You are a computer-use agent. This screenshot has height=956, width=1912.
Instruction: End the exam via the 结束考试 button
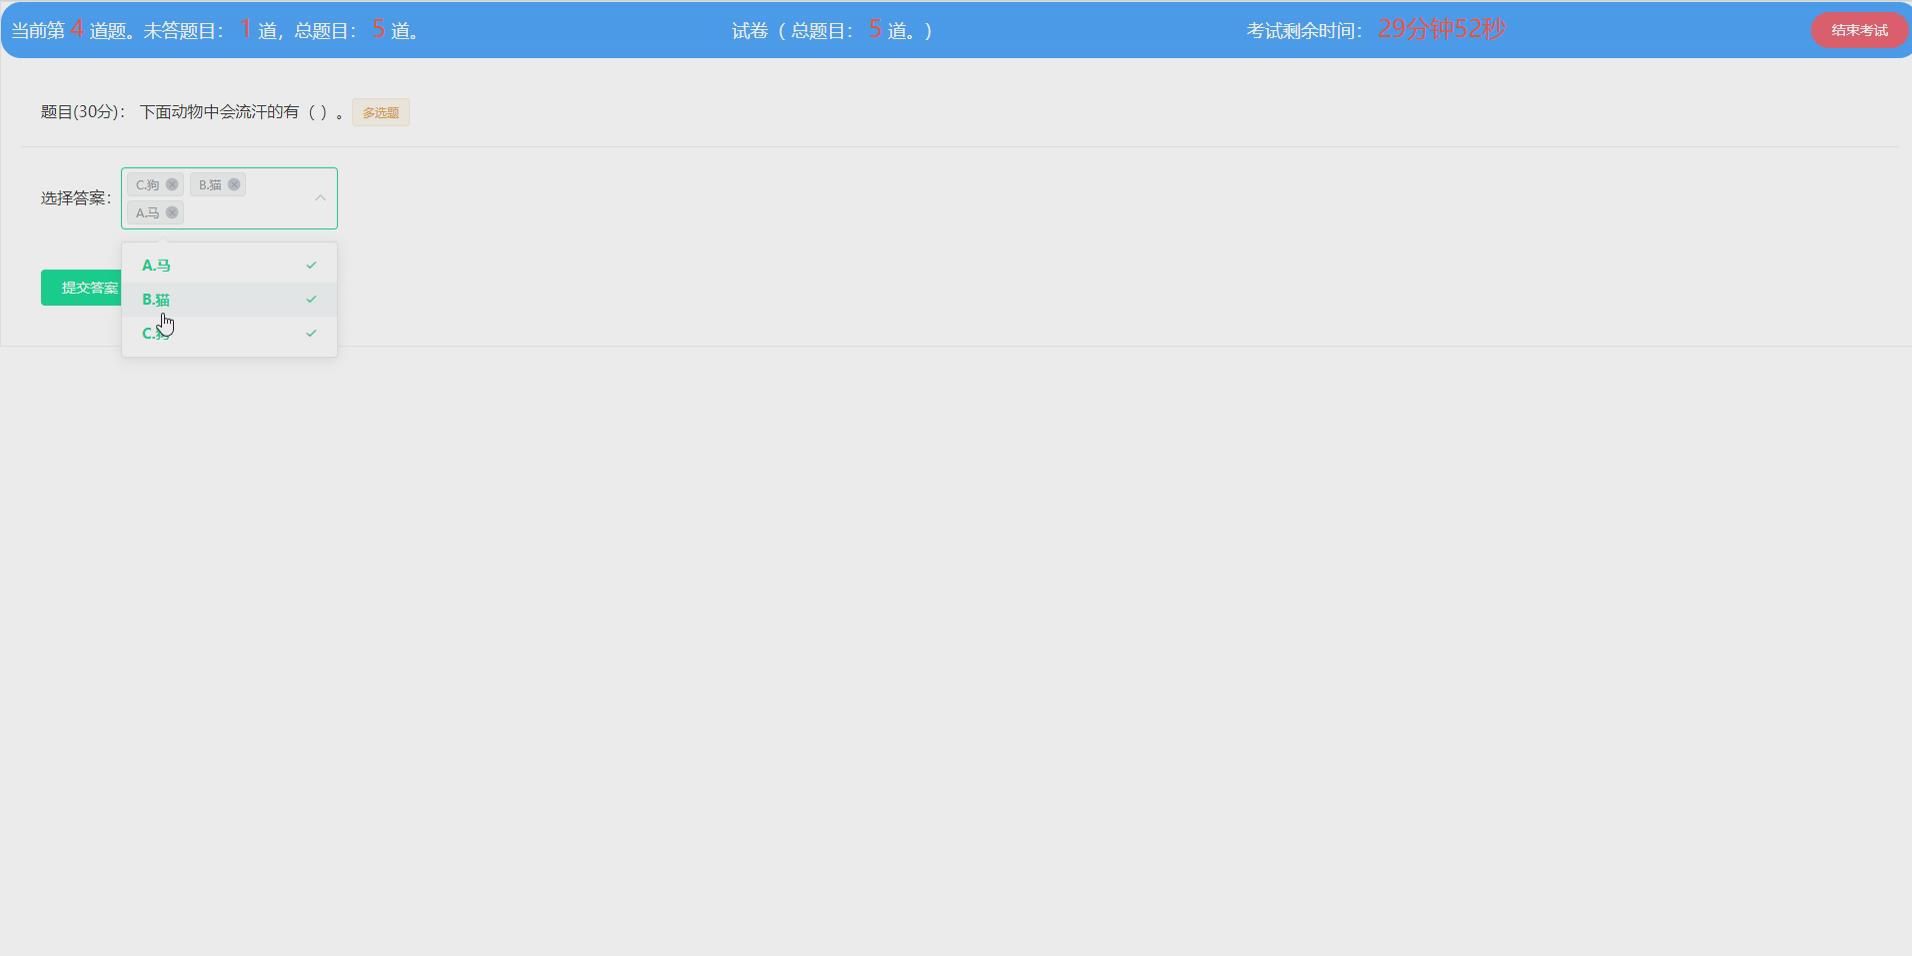pyautogui.click(x=1858, y=29)
